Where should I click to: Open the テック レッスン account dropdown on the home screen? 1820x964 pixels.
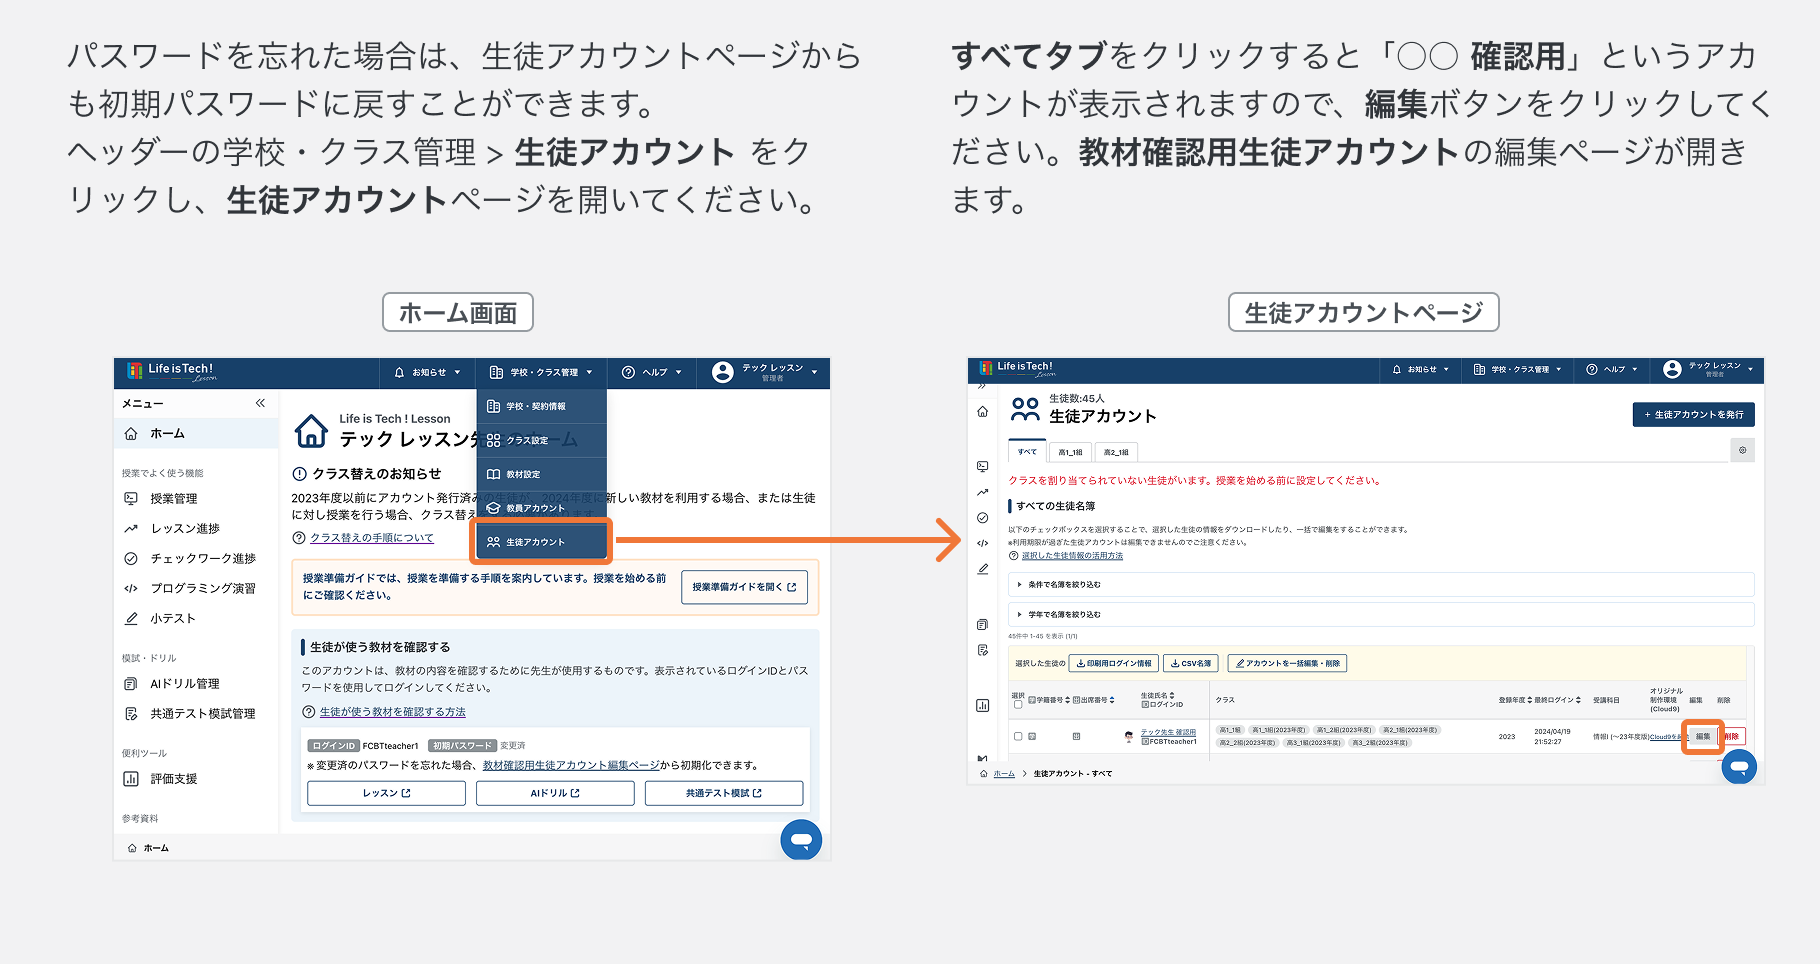[765, 372]
